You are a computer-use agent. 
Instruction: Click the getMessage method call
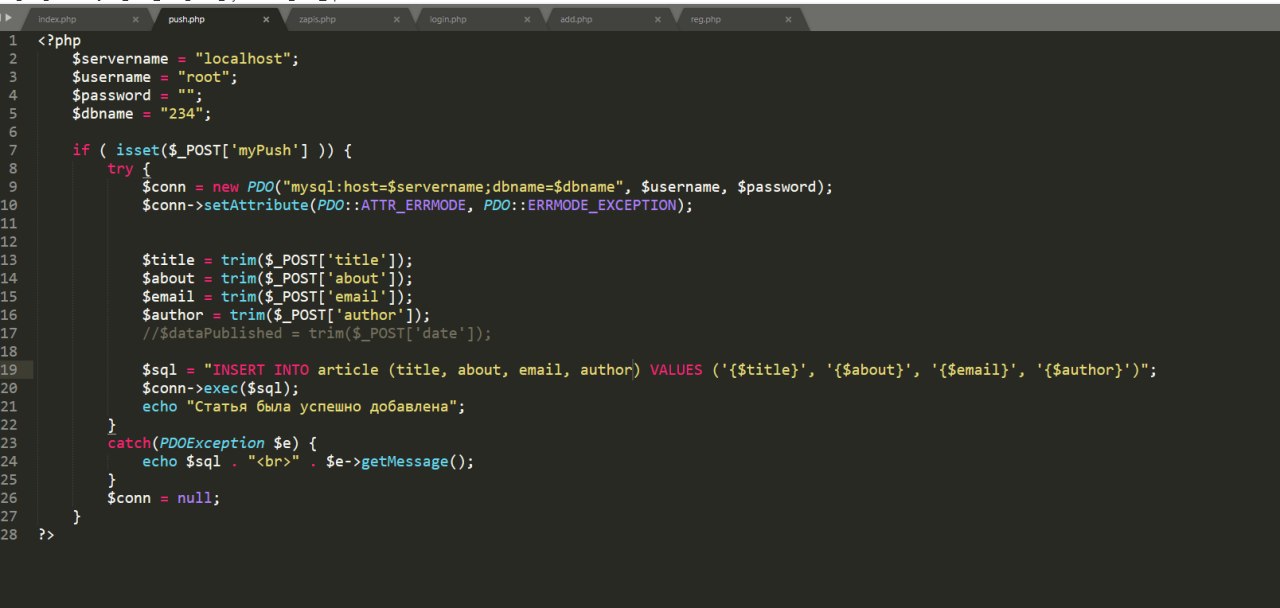404,461
